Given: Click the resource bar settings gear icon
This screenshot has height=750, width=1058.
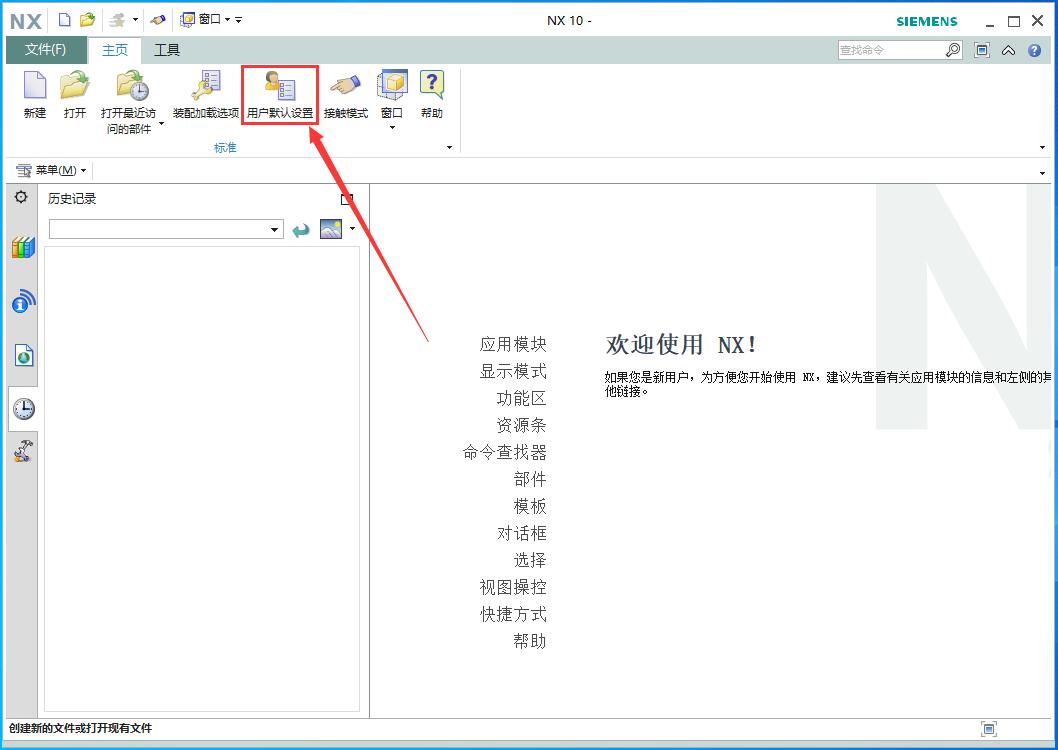Looking at the screenshot, I should click(21, 198).
